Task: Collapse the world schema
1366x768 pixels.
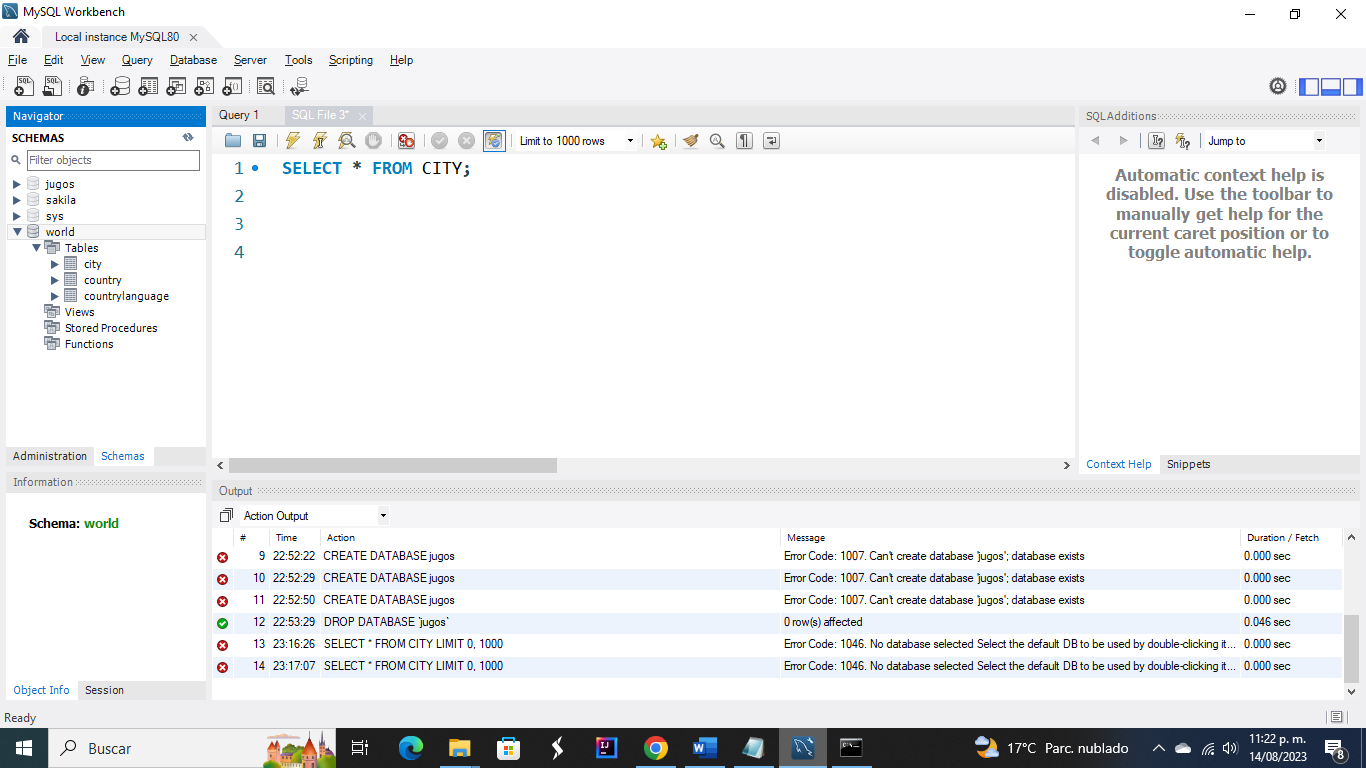Action: click(17, 232)
